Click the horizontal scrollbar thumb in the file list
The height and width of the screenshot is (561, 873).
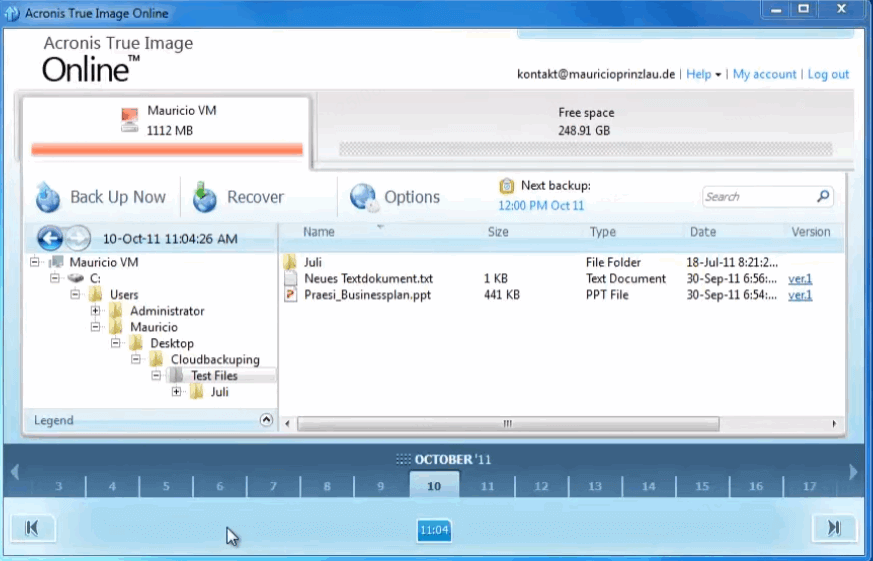tap(508, 424)
